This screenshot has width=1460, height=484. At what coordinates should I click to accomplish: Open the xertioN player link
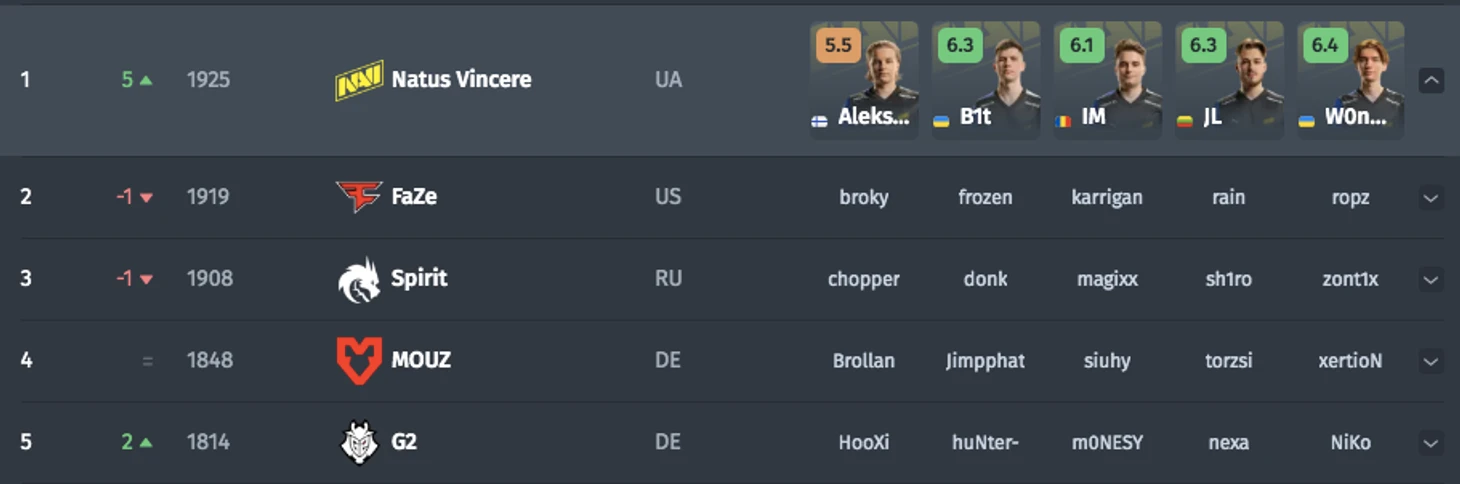[x=1350, y=361]
